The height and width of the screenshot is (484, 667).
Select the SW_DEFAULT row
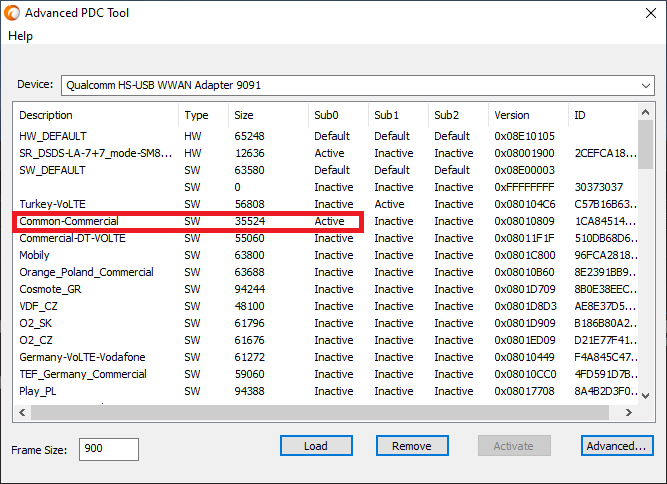coord(325,170)
